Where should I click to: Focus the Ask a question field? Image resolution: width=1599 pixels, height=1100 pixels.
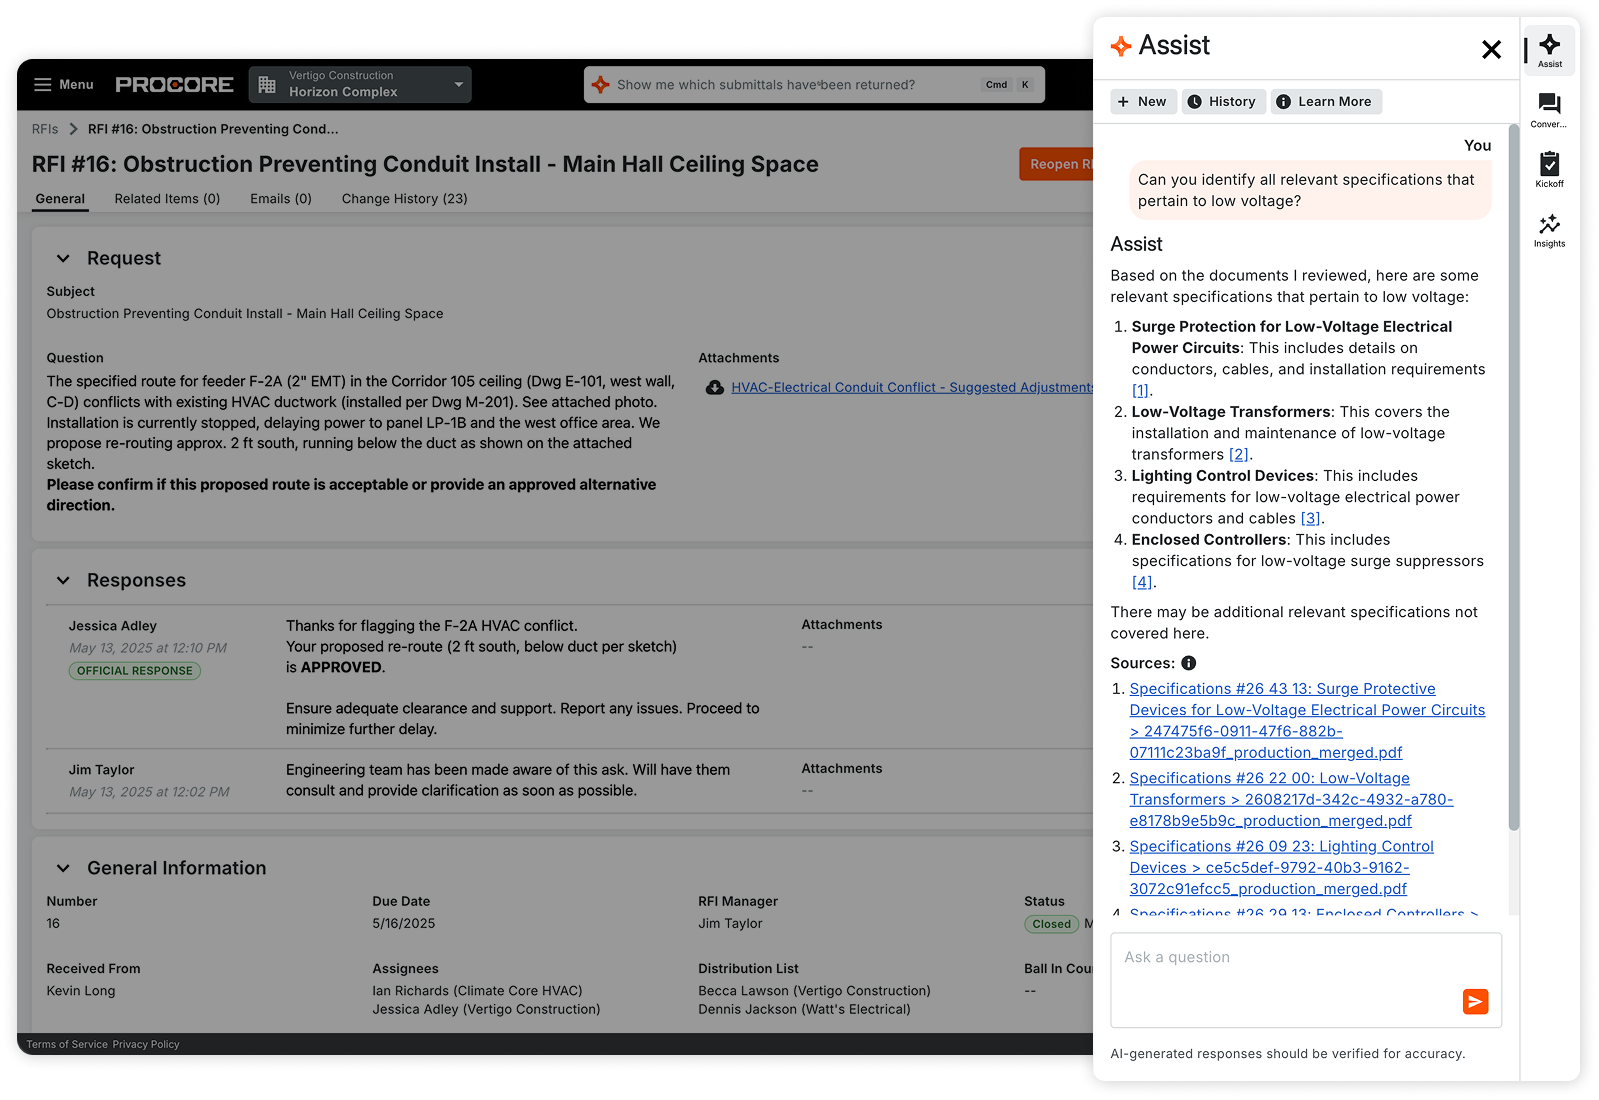(1306, 981)
